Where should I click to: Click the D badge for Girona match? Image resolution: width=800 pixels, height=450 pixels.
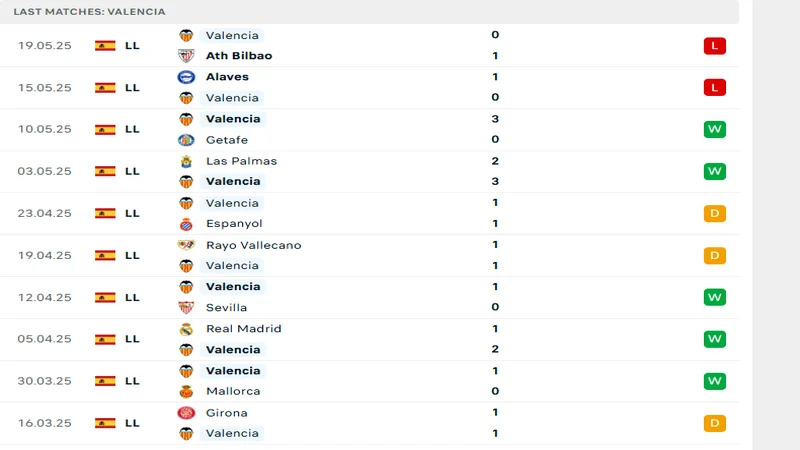714,423
